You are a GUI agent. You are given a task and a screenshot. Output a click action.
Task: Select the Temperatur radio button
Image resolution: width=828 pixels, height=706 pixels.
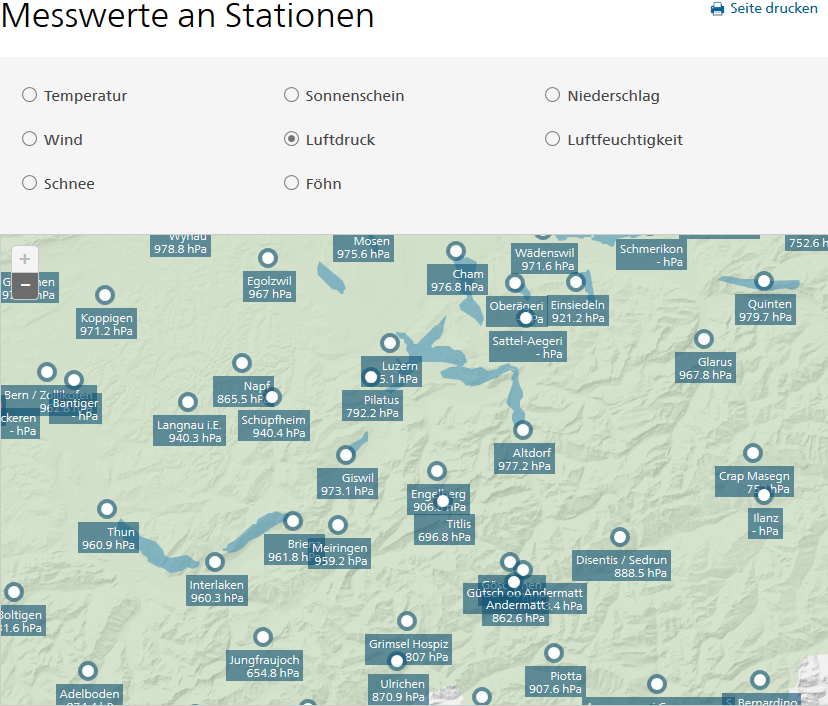pos(30,95)
